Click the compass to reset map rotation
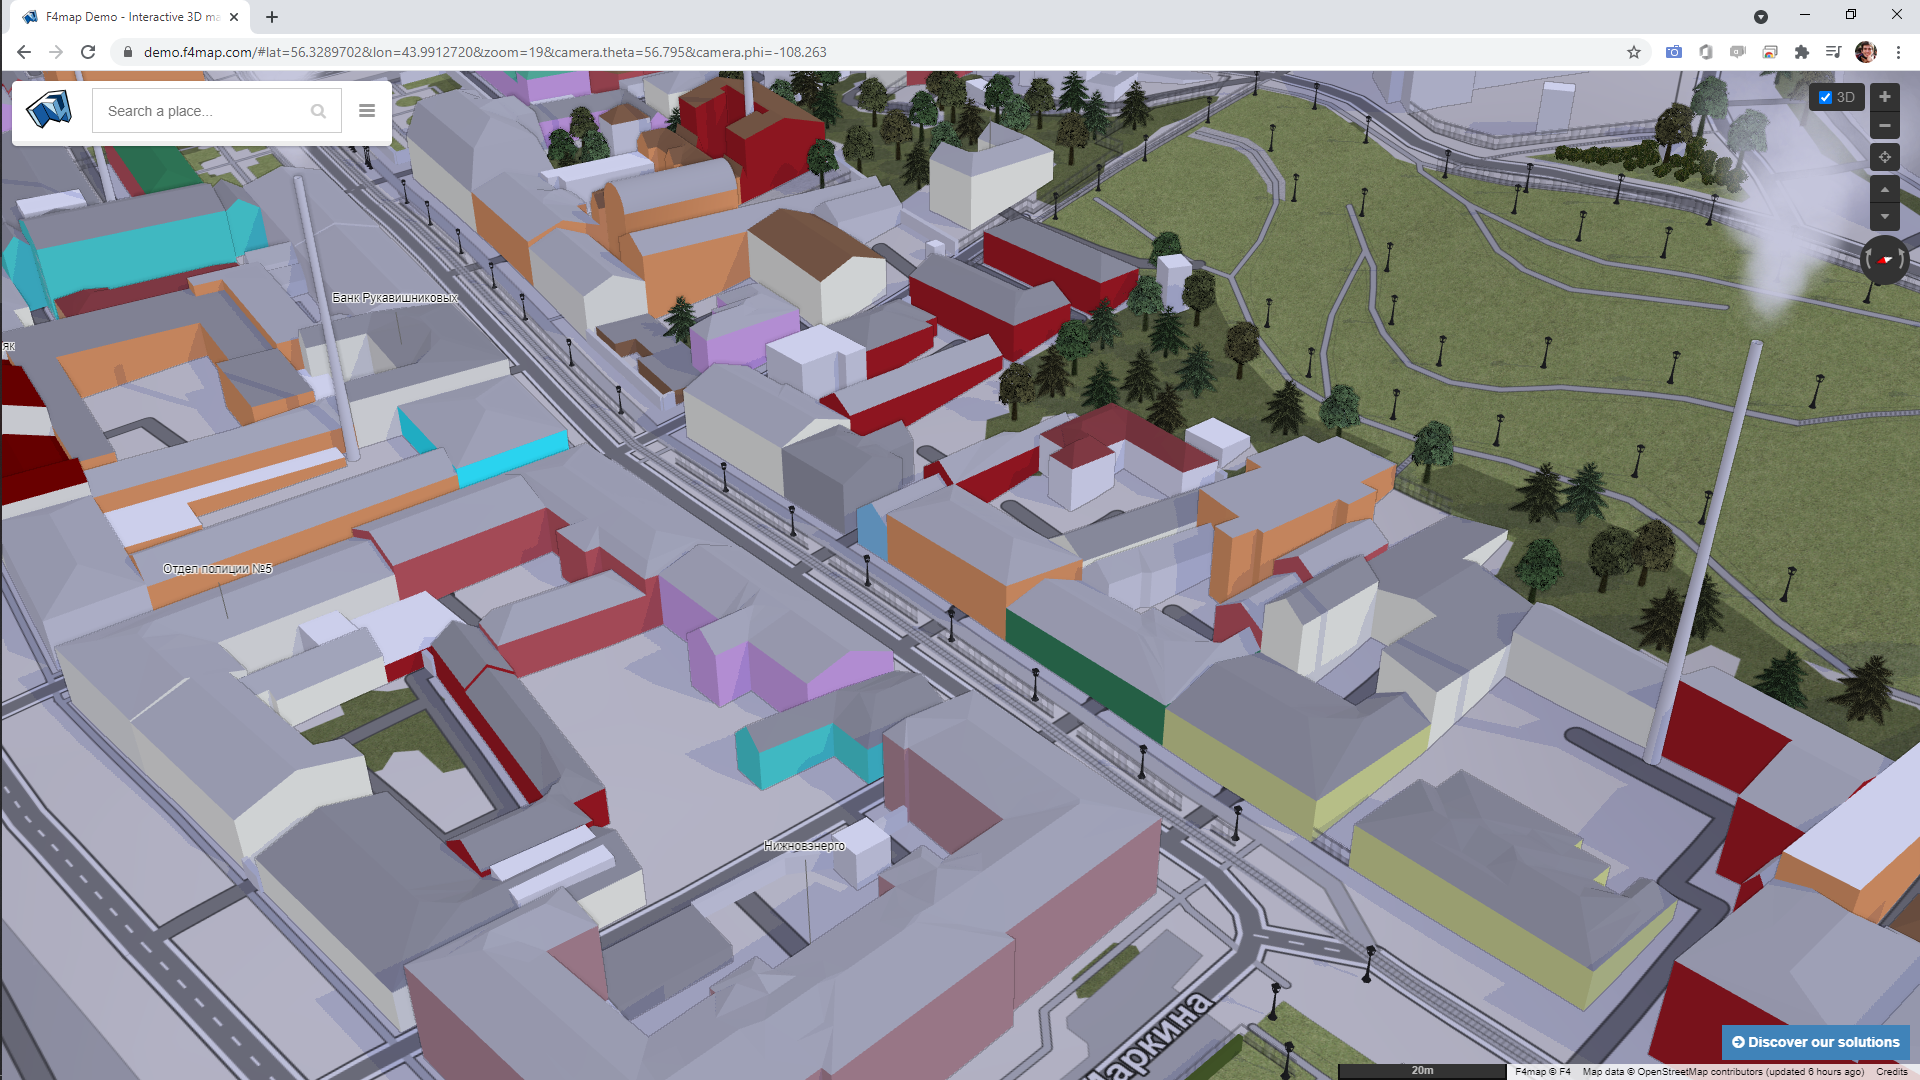 click(1884, 260)
